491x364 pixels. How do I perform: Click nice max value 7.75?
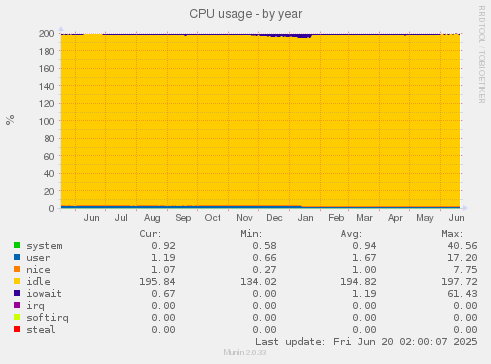coord(465,270)
